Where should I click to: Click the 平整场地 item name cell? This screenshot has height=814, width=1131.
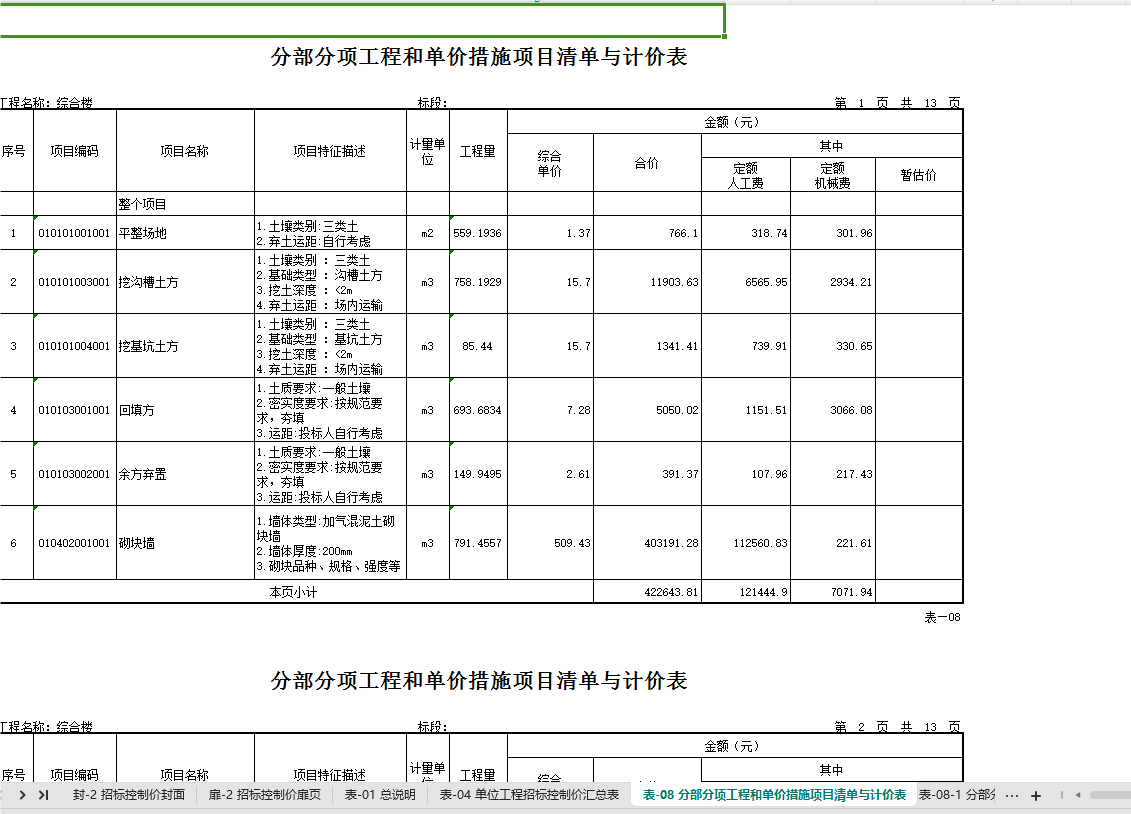[x=185, y=233]
